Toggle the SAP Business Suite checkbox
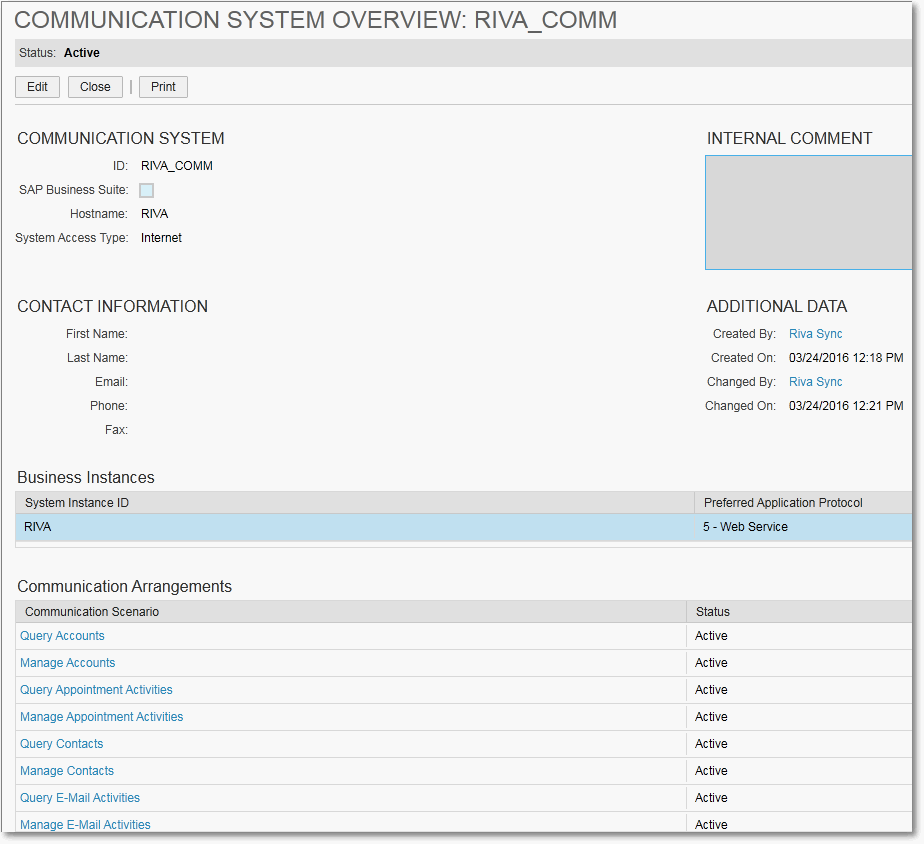The image size is (924, 844). pyautogui.click(x=146, y=190)
